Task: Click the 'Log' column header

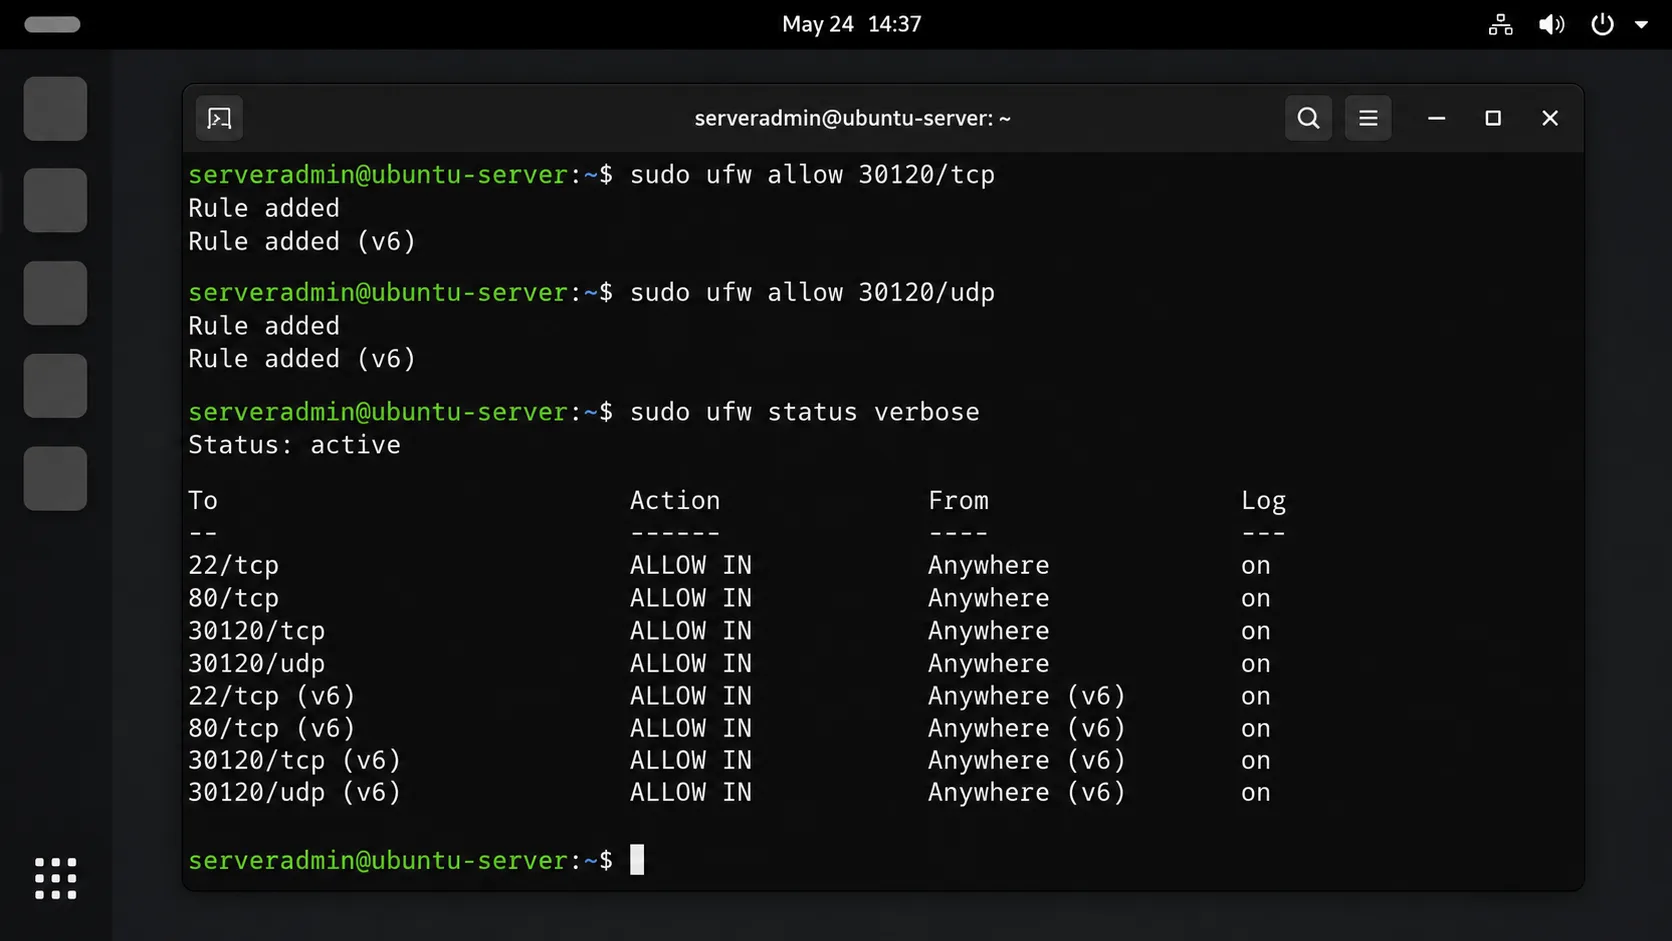Action: (1264, 501)
